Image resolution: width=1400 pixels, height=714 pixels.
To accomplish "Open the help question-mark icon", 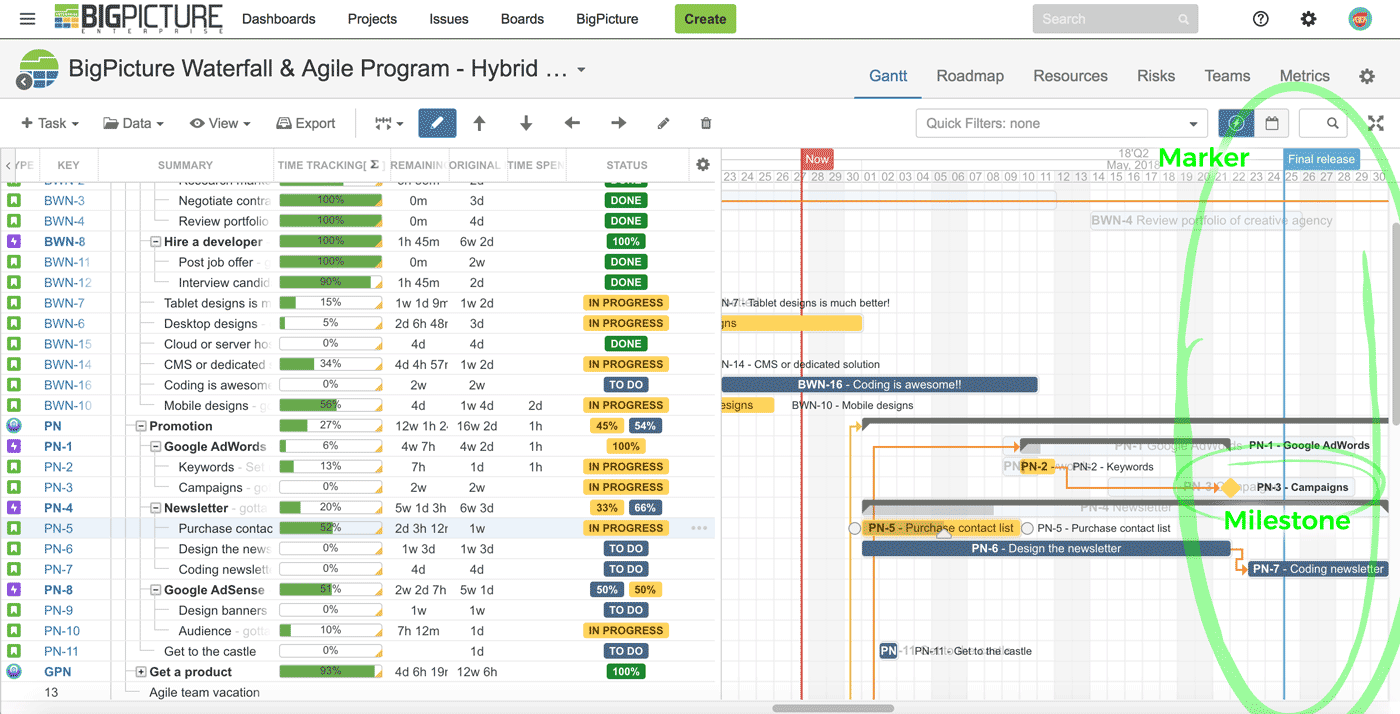I will [x=1260, y=19].
